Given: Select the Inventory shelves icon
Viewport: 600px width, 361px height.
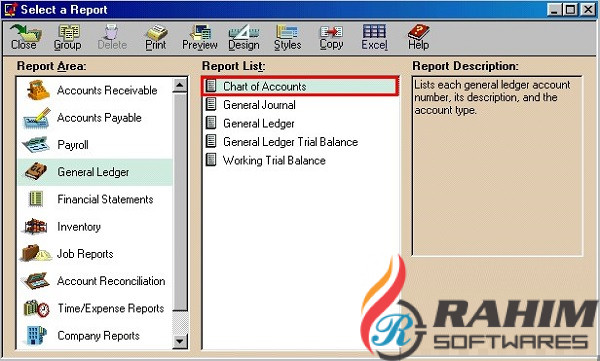Looking at the screenshot, I should pyautogui.click(x=36, y=226).
